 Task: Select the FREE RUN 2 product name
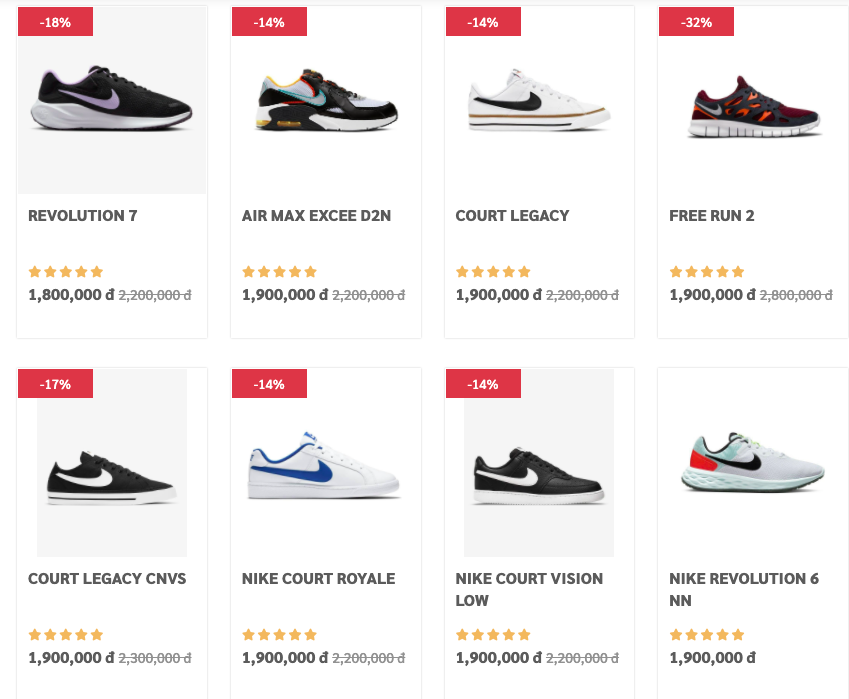point(711,215)
